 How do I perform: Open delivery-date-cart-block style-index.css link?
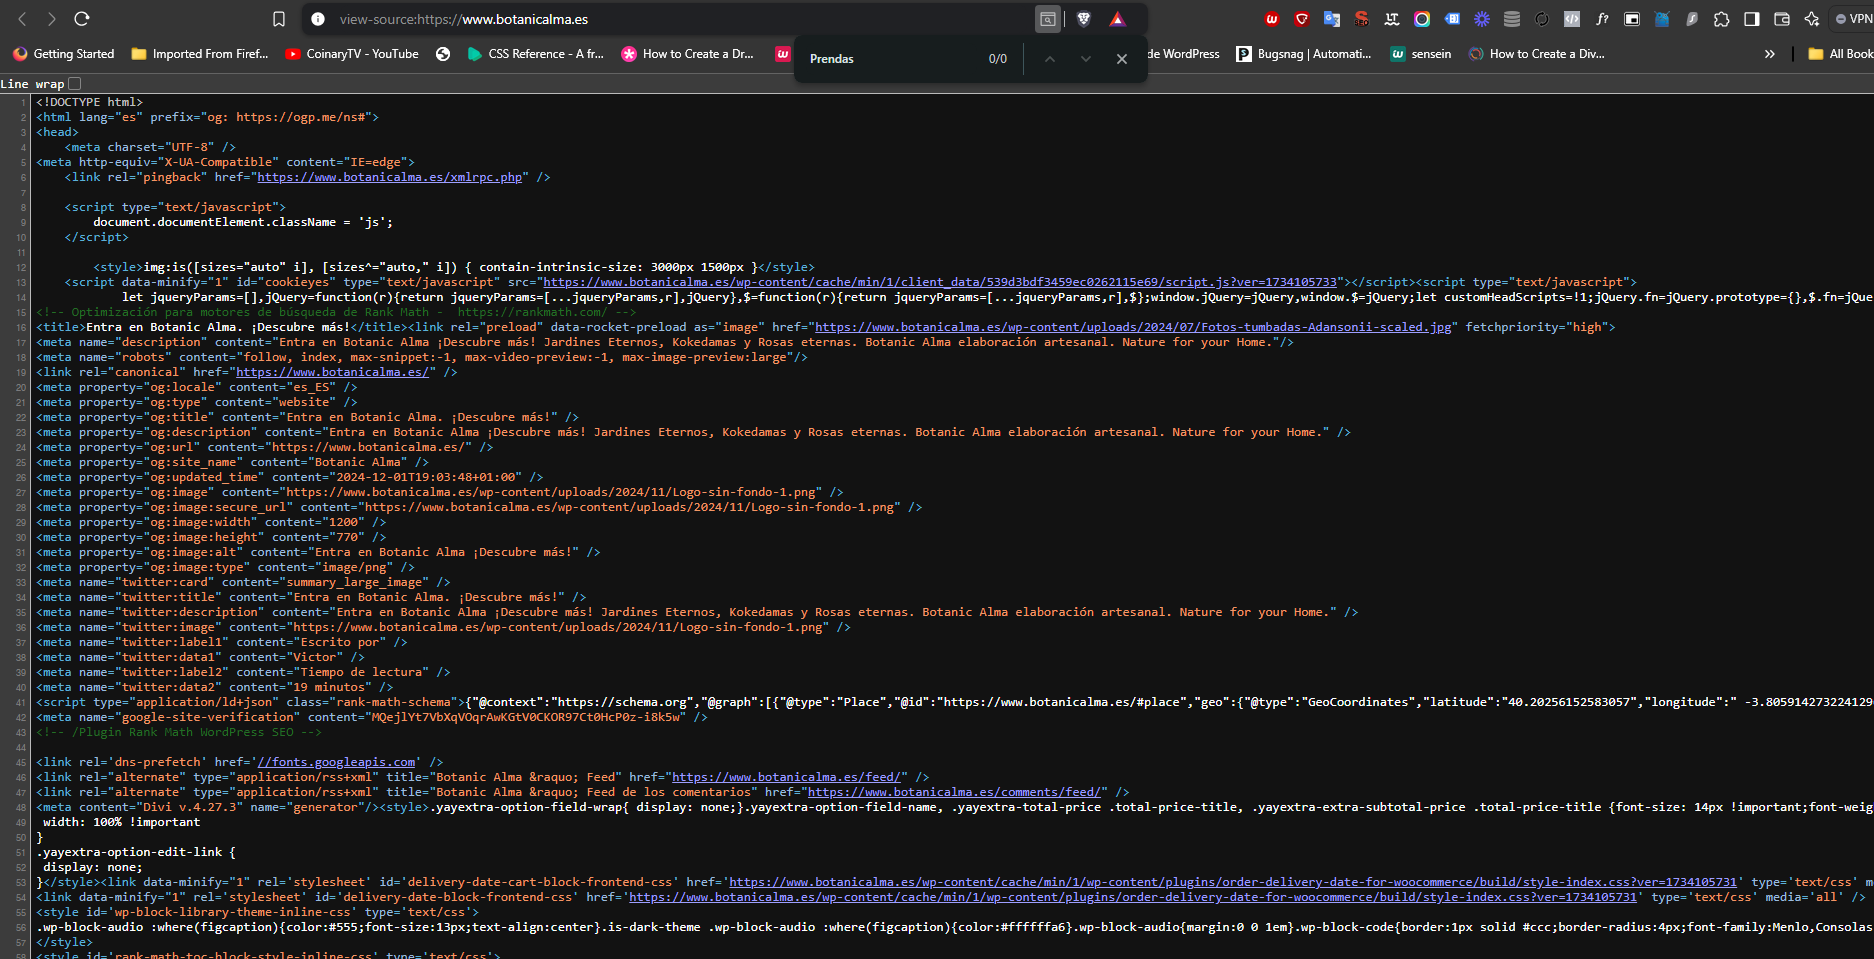pos(1233,882)
